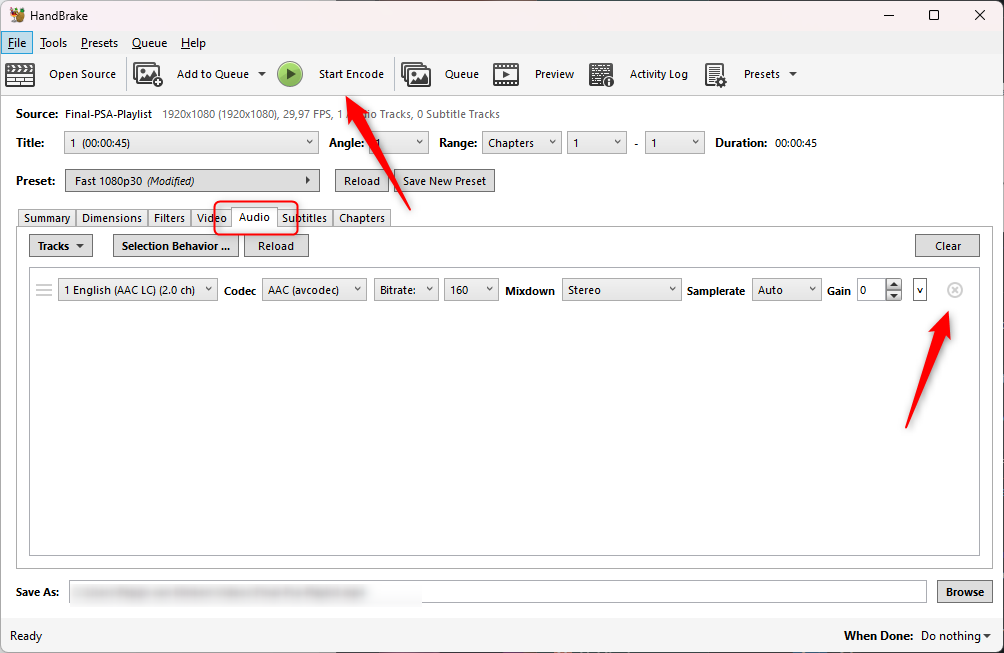The height and width of the screenshot is (653, 1004).
Task: Open the Activity Log icon
Action: coord(601,74)
